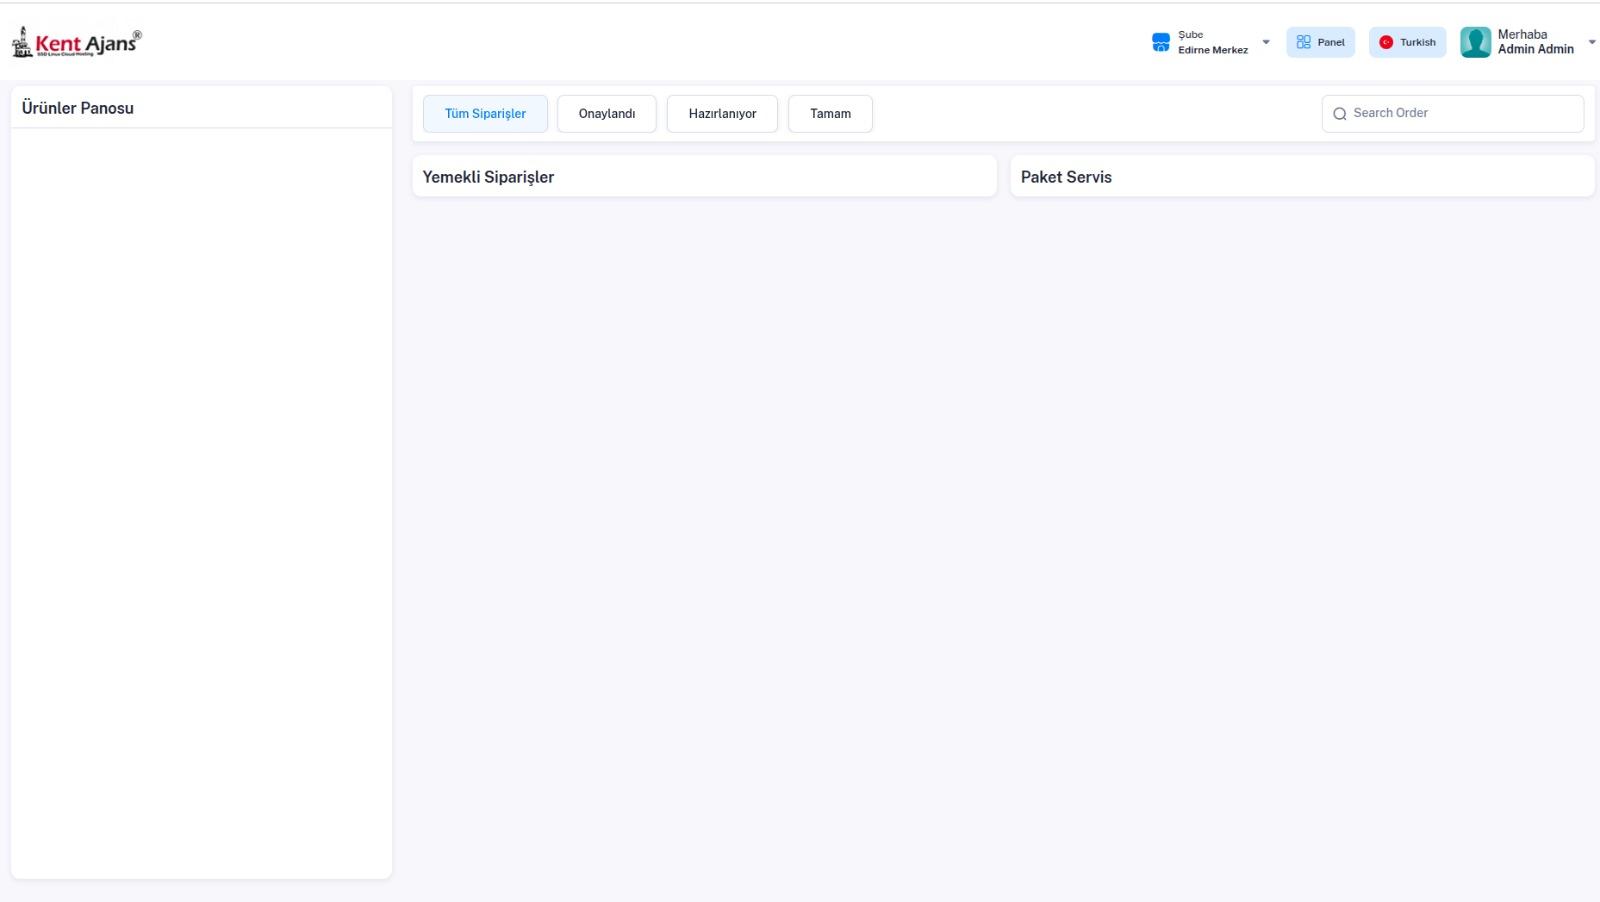The image size is (1600, 902).
Task: Click the search magnifier icon
Action: 1340,114
